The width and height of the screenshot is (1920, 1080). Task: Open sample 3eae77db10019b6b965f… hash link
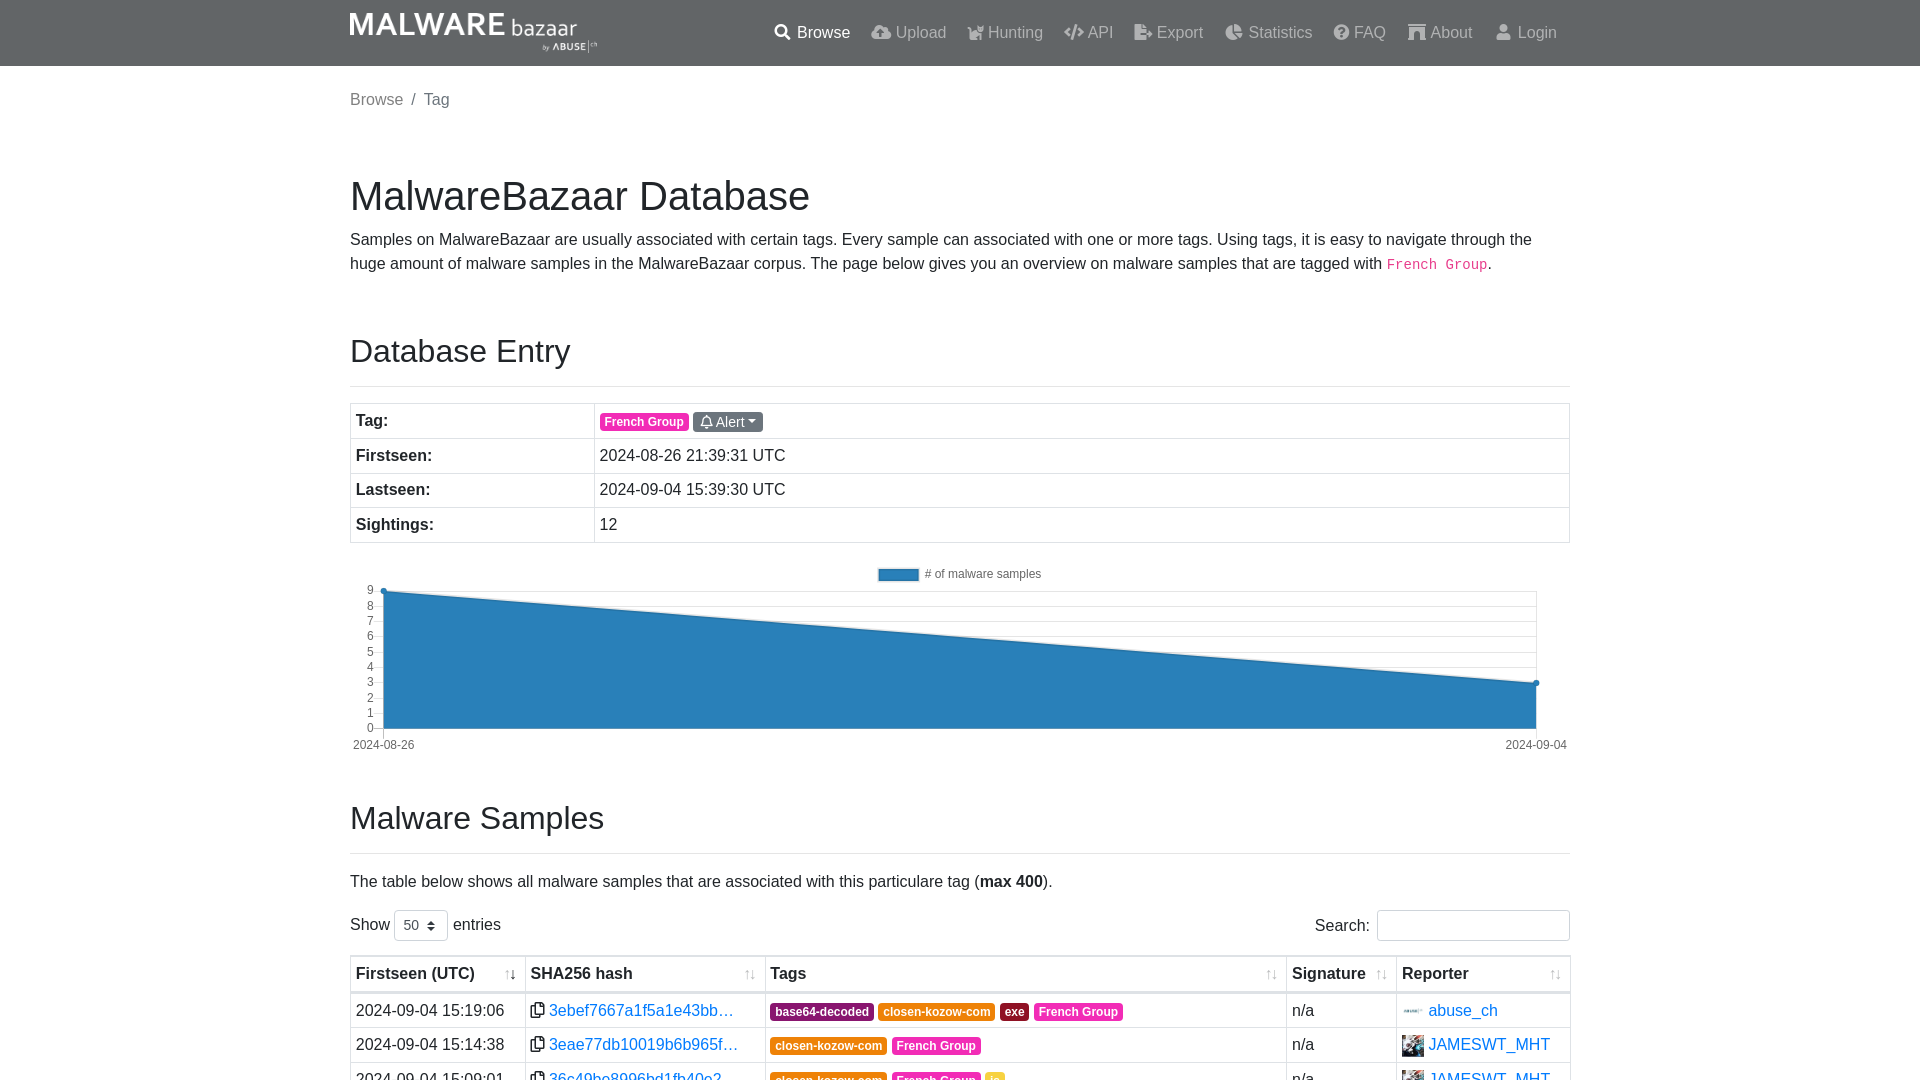[x=643, y=1045]
